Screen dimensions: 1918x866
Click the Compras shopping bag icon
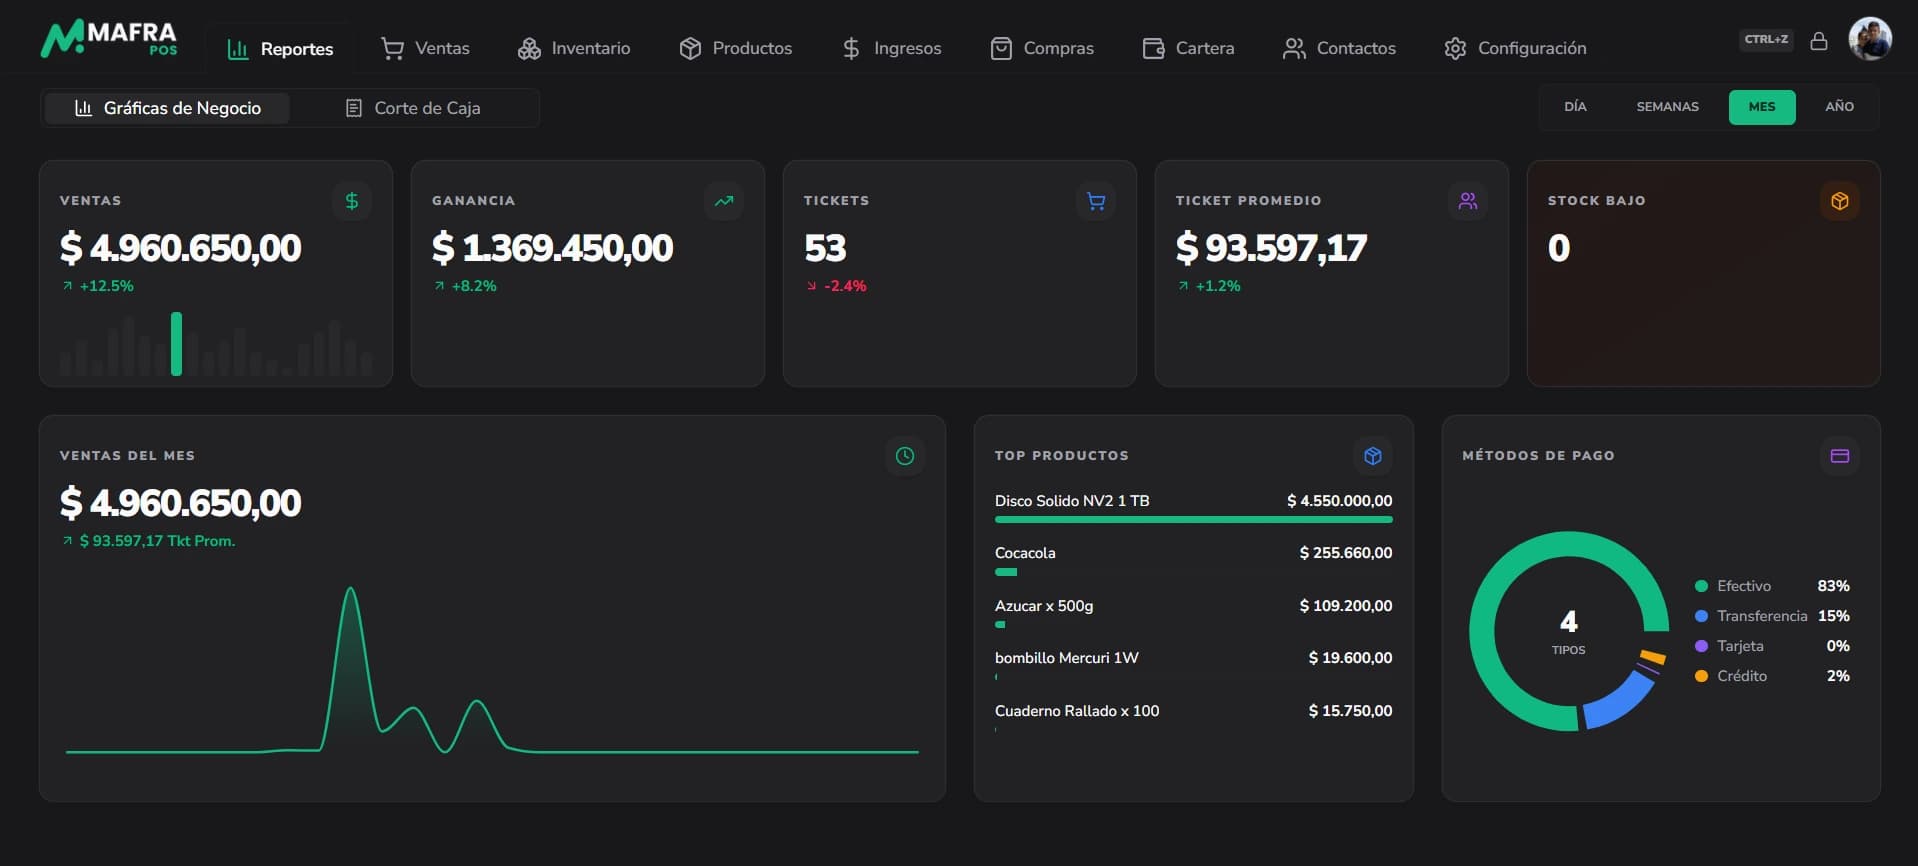pos(1001,48)
